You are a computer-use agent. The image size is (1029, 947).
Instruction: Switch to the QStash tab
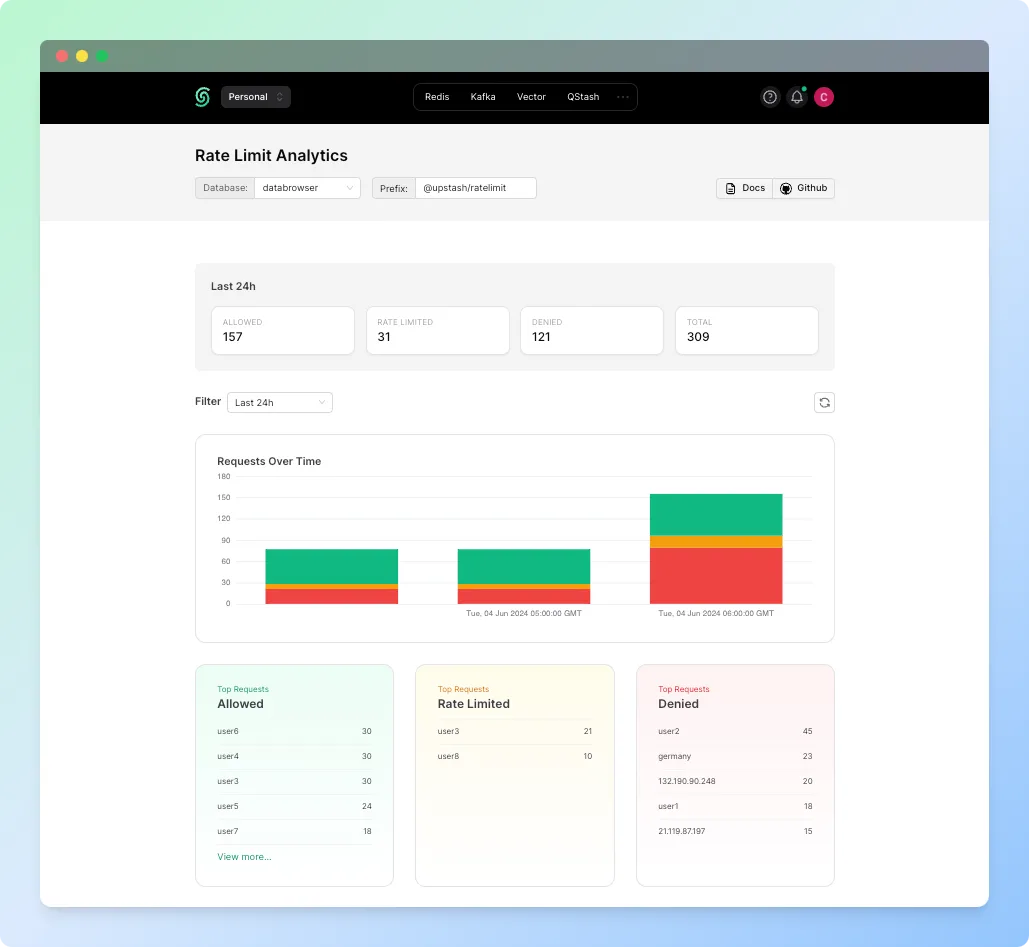[583, 97]
